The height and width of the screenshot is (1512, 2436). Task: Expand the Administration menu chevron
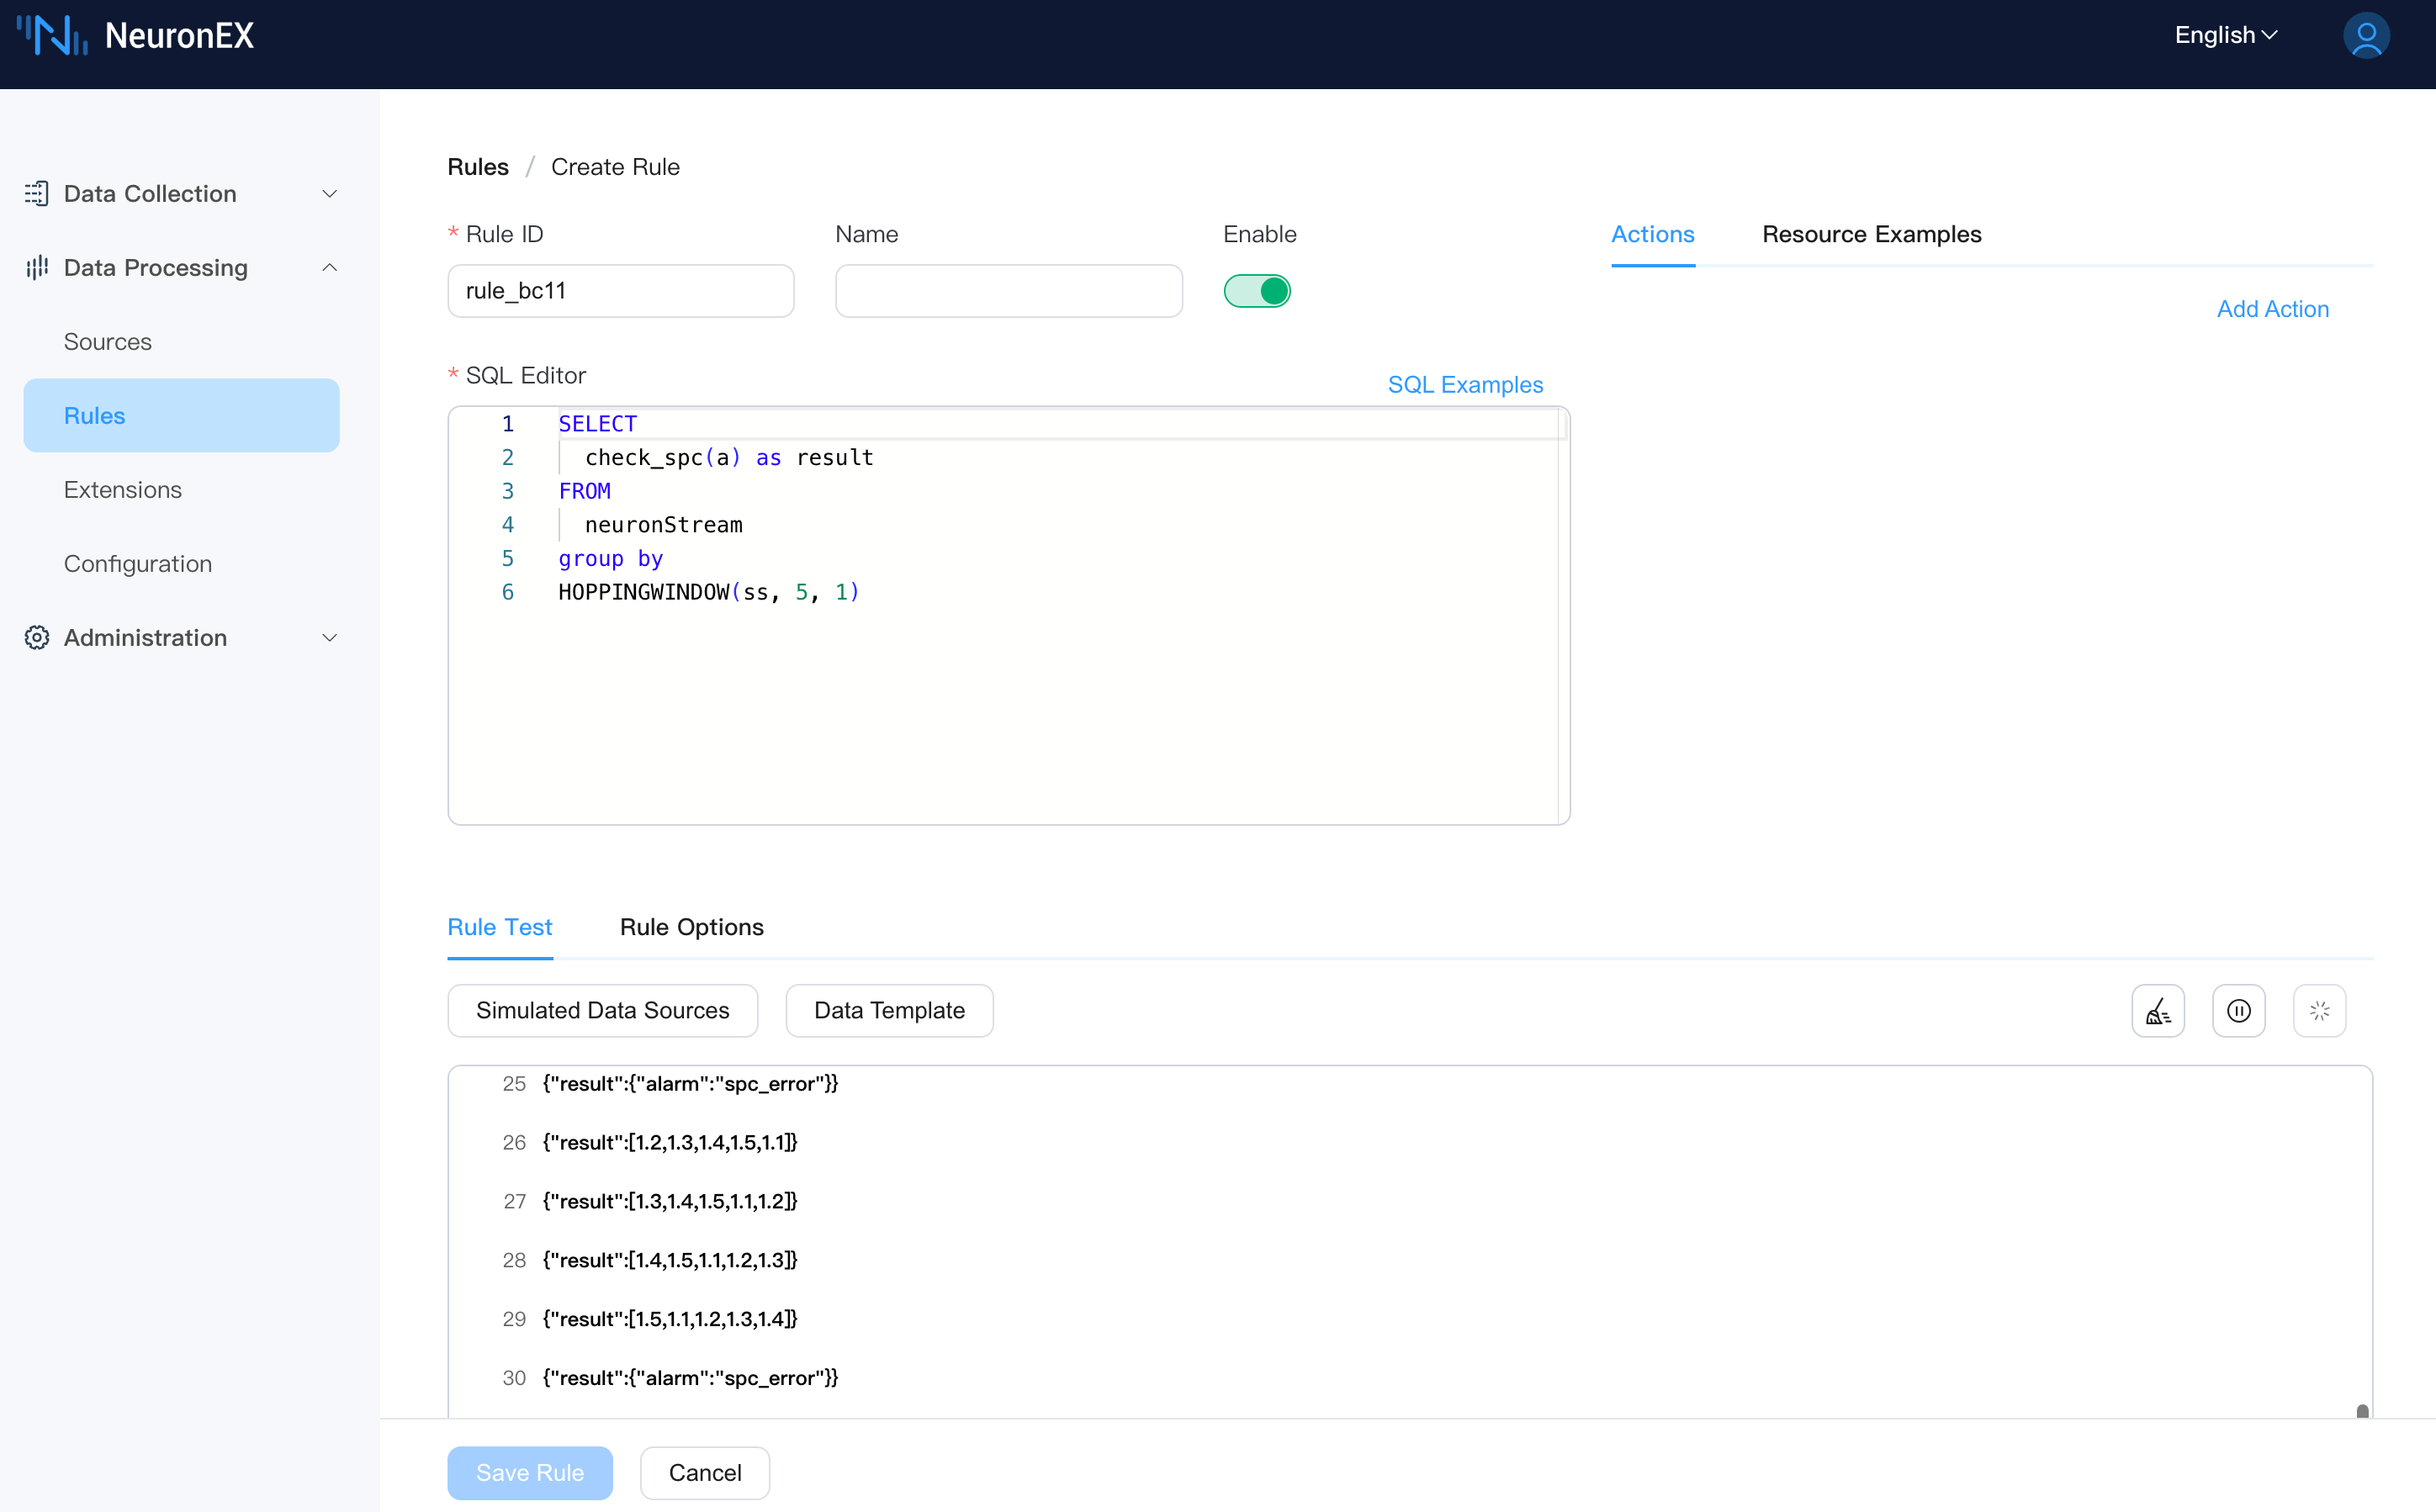click(x=329, y=637)
